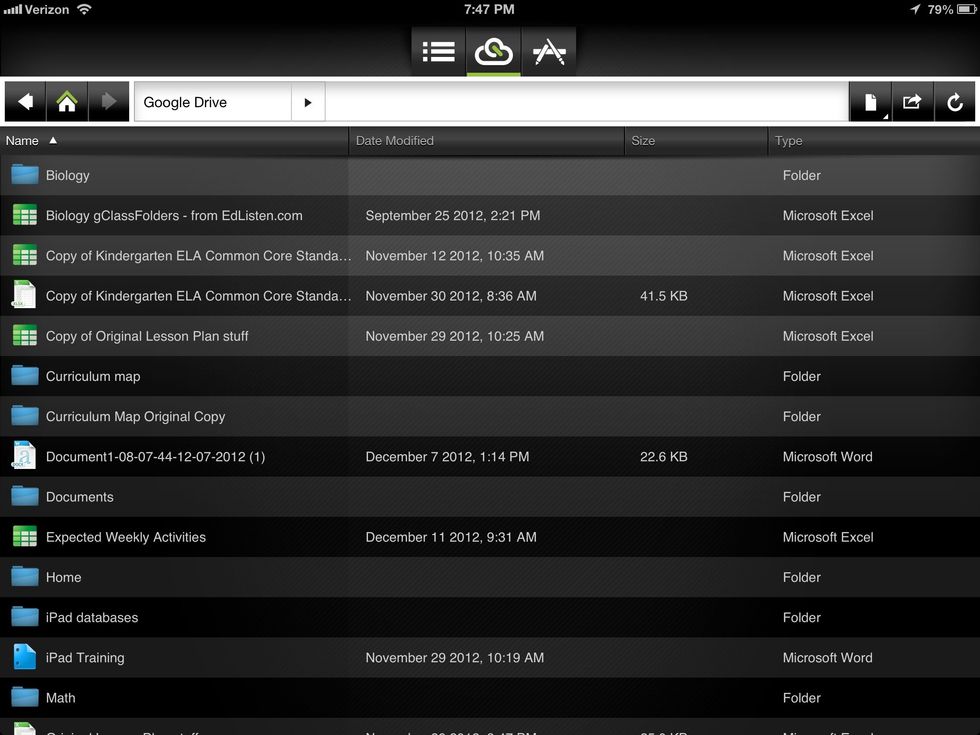The image size is (980, 735).
Task: Tap the share/export icon
Action: pyautogui.click(x=912, y=102)
